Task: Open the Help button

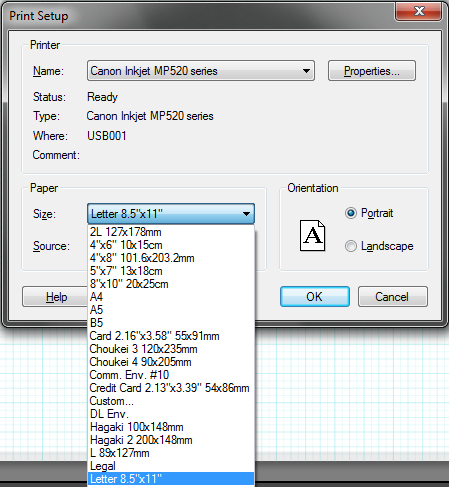Action: (55, 296)
